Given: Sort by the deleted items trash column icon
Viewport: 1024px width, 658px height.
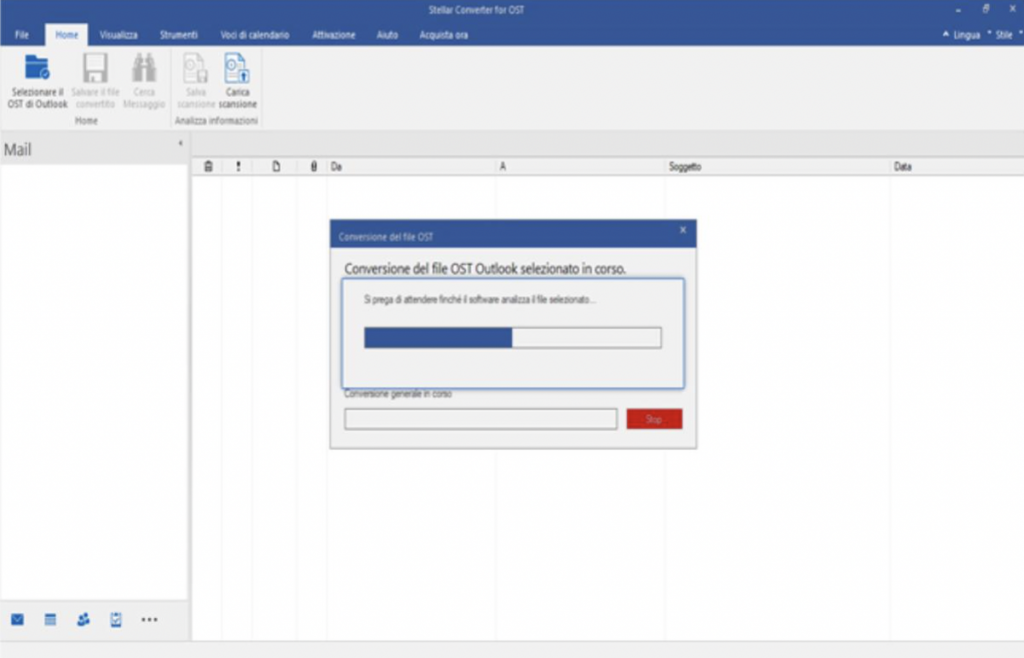Looking at the screenshot, I should pos(208,166).
